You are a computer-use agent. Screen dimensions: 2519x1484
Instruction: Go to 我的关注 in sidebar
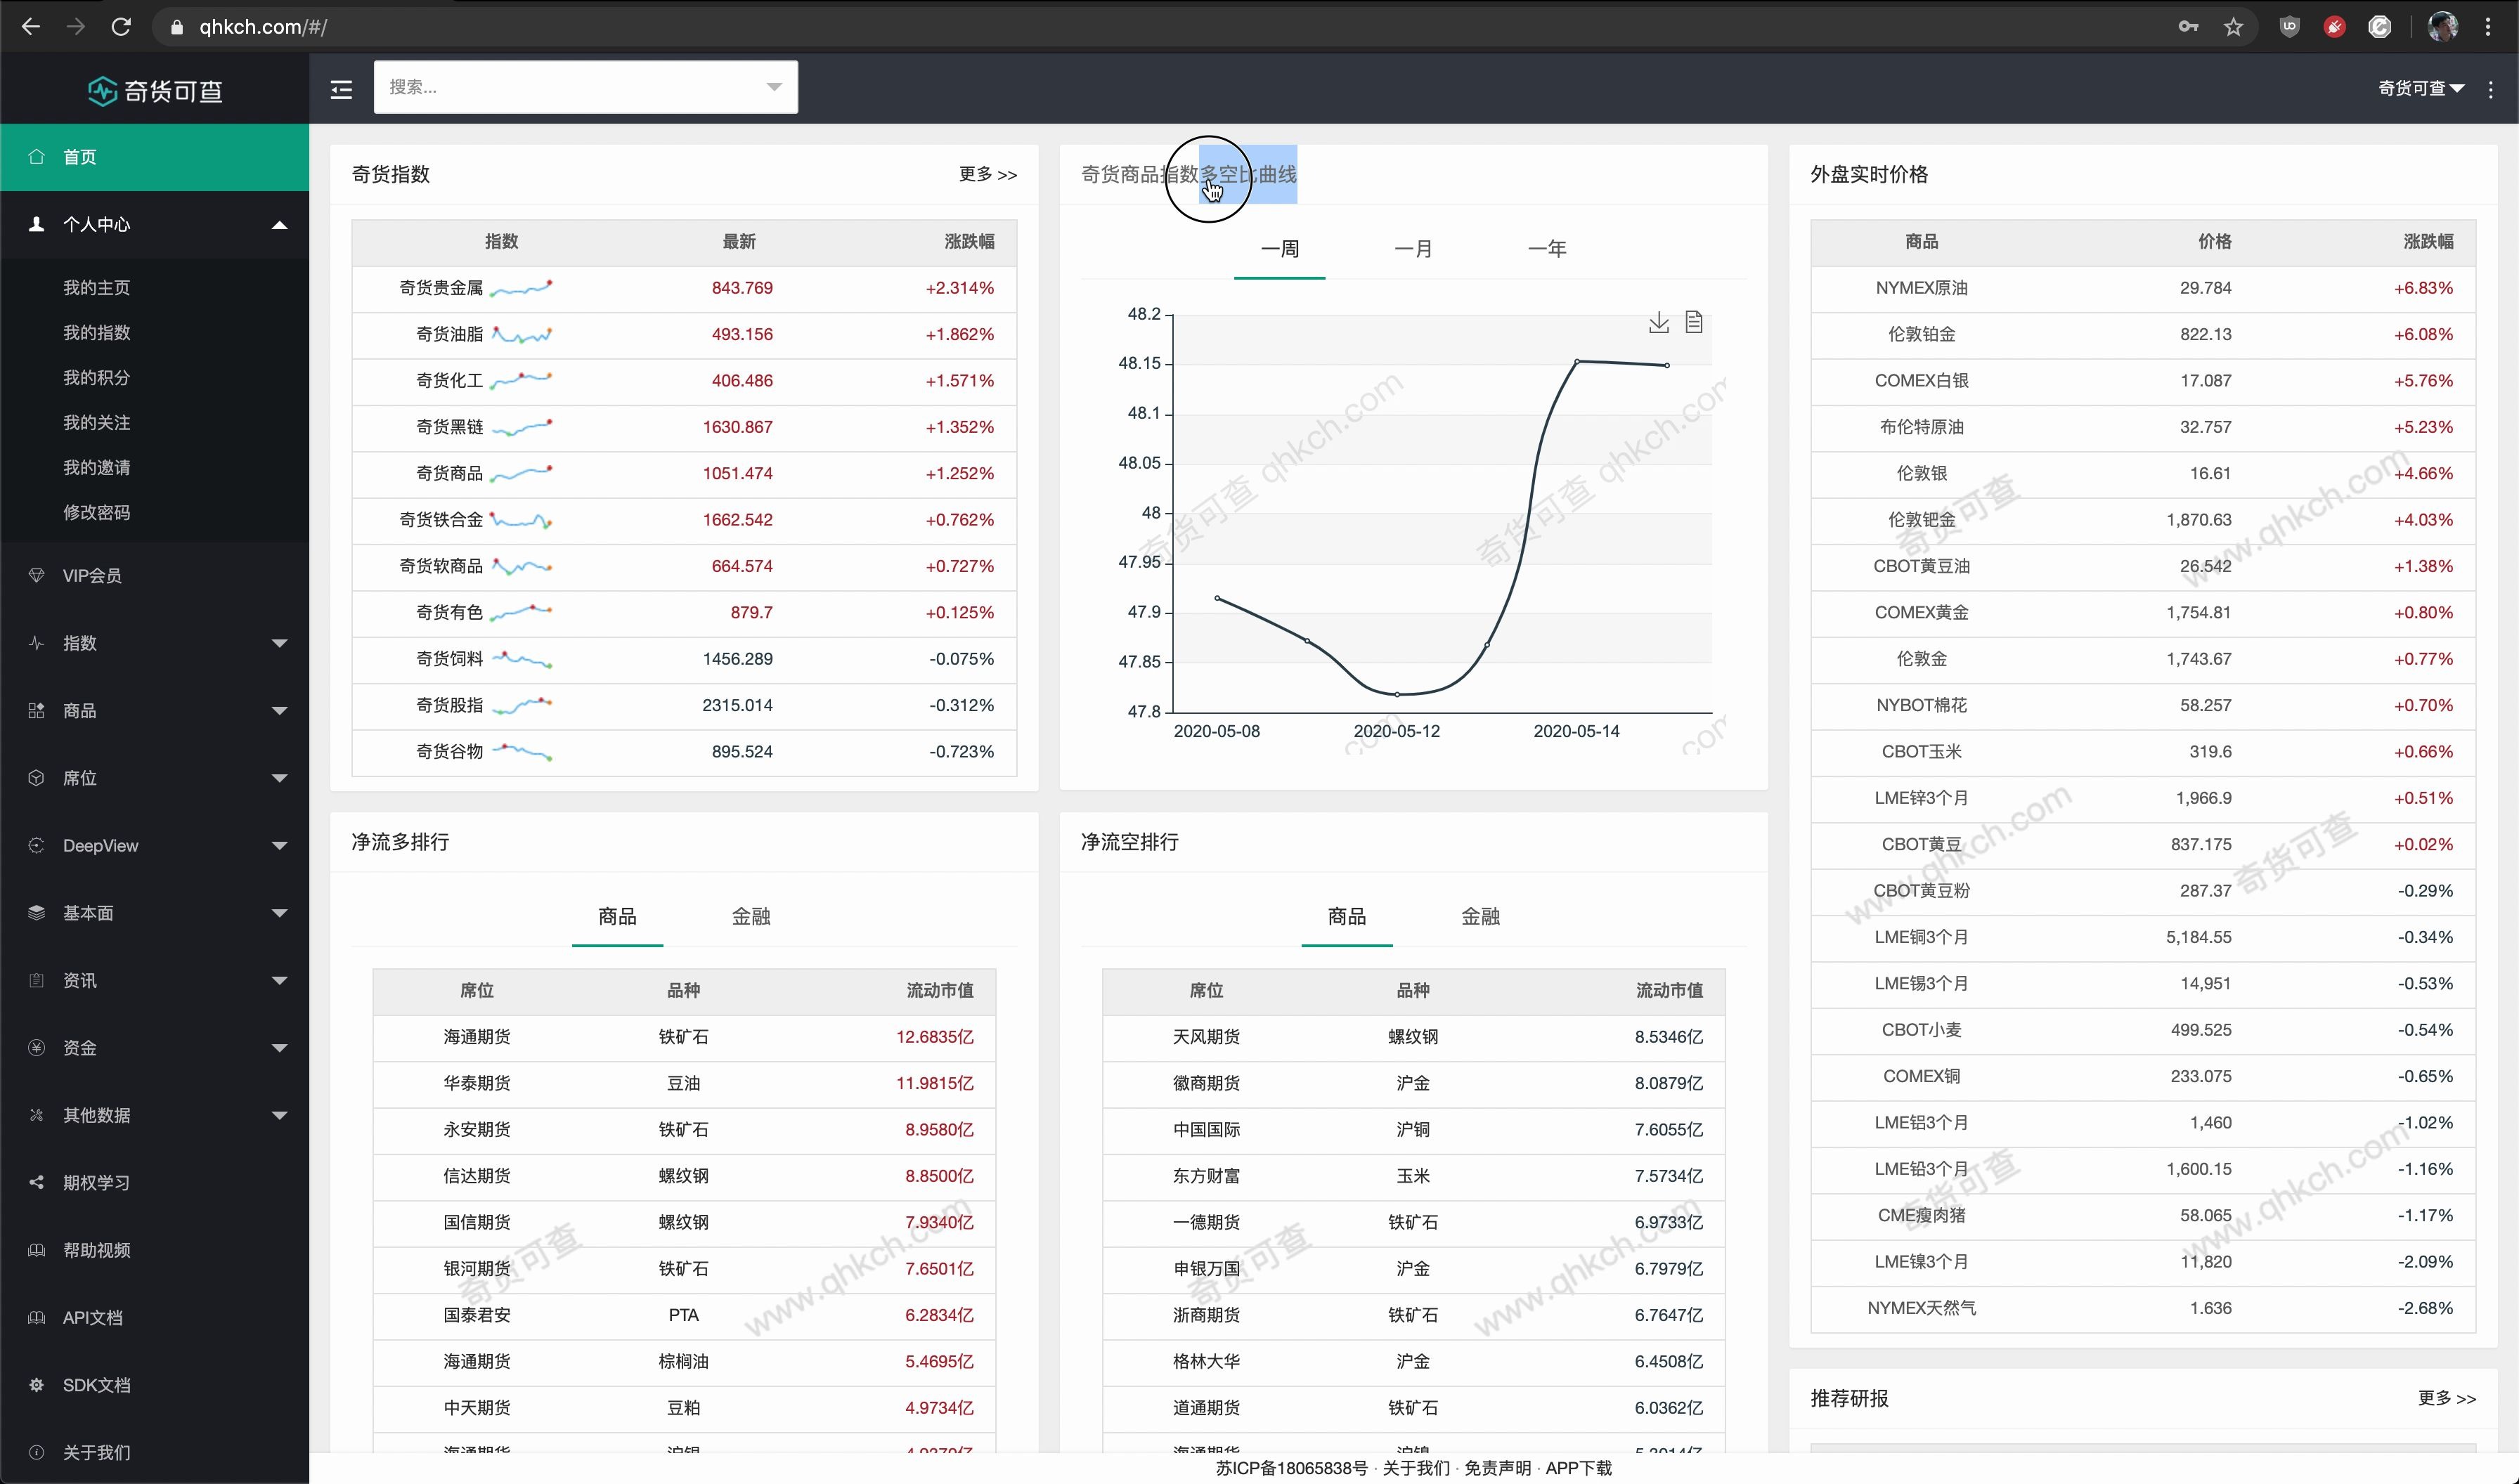pyautogui.click(x=96, y=423)
